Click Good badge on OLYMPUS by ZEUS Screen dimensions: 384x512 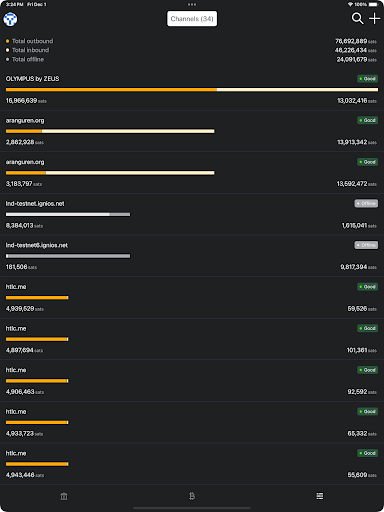pos(367,79)
